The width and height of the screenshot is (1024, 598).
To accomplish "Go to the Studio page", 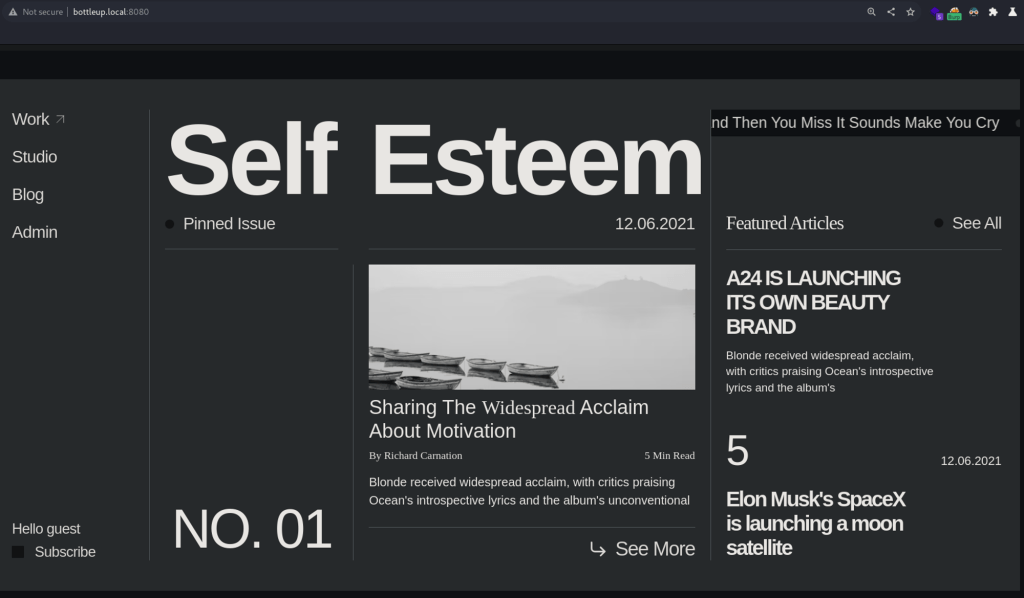I will click(x=34, y=157).
